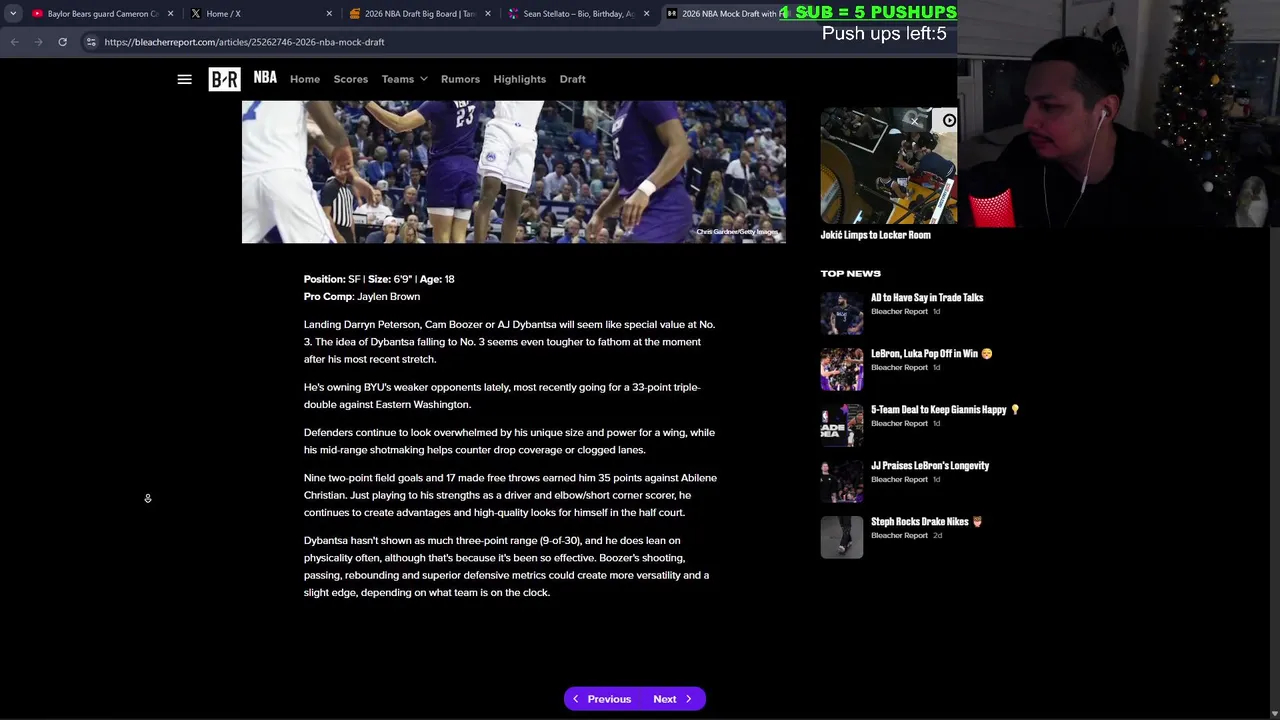Screen dimensions: 1280x720
Task: Open the LeBron, Luka Pop Off in Win story
Action: (931, 353)
